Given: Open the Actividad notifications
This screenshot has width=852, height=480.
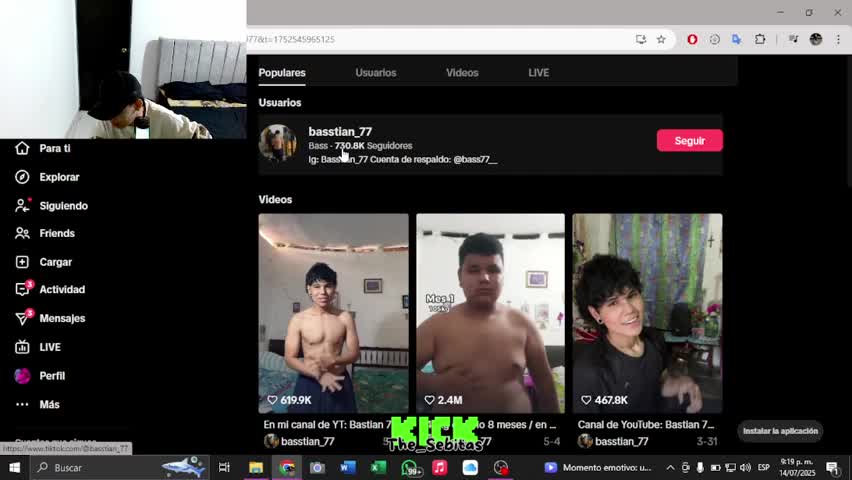Looking at the screenshot, I should (x=50, y=289).
